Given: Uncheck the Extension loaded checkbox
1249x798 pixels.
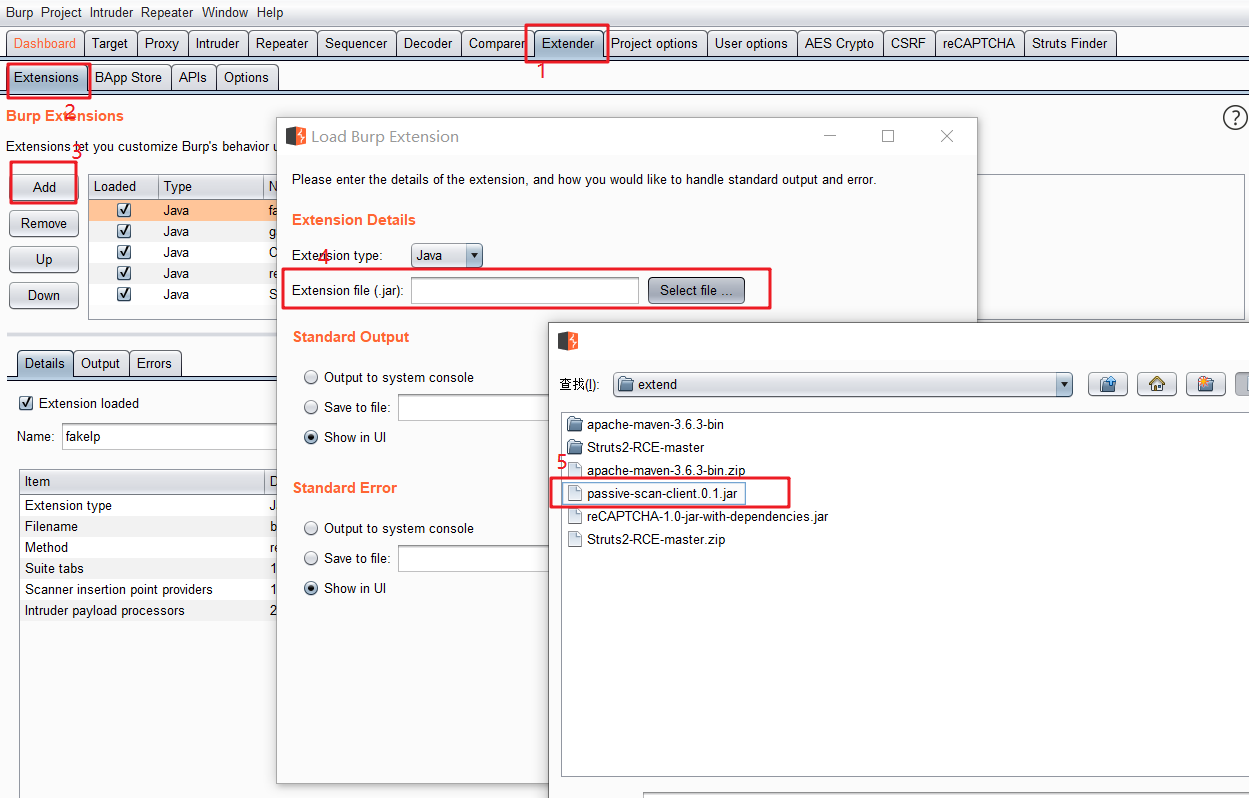Looking at the screenshot, I should (26, 404).
